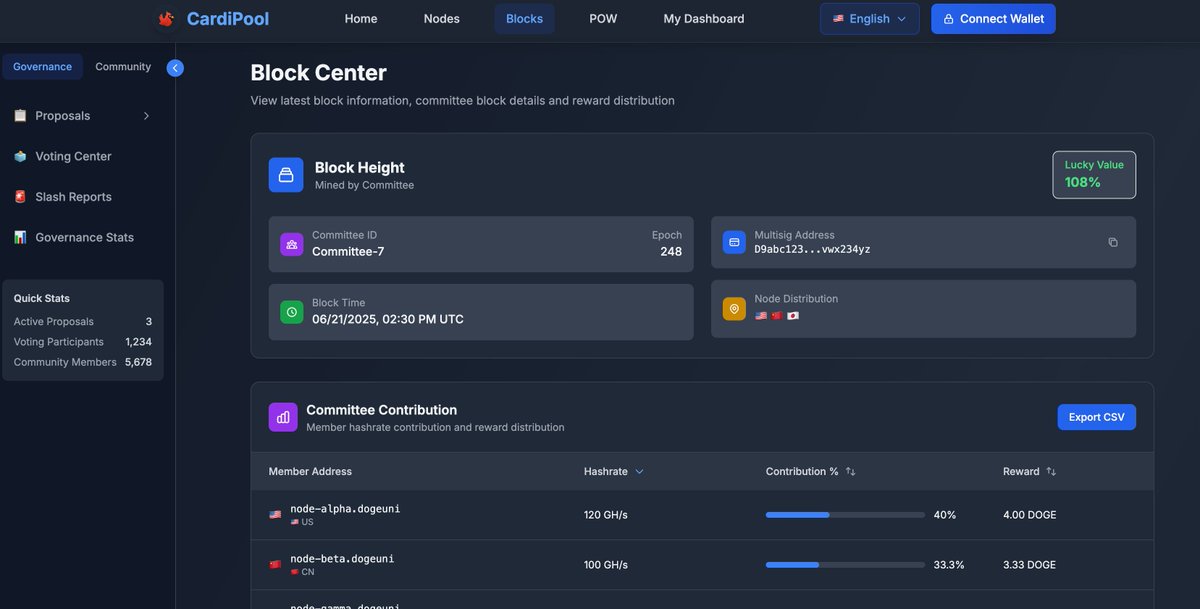Click the China flag under Node Distribution
Screen dimensions: 1200x609
tap(777, 316)
